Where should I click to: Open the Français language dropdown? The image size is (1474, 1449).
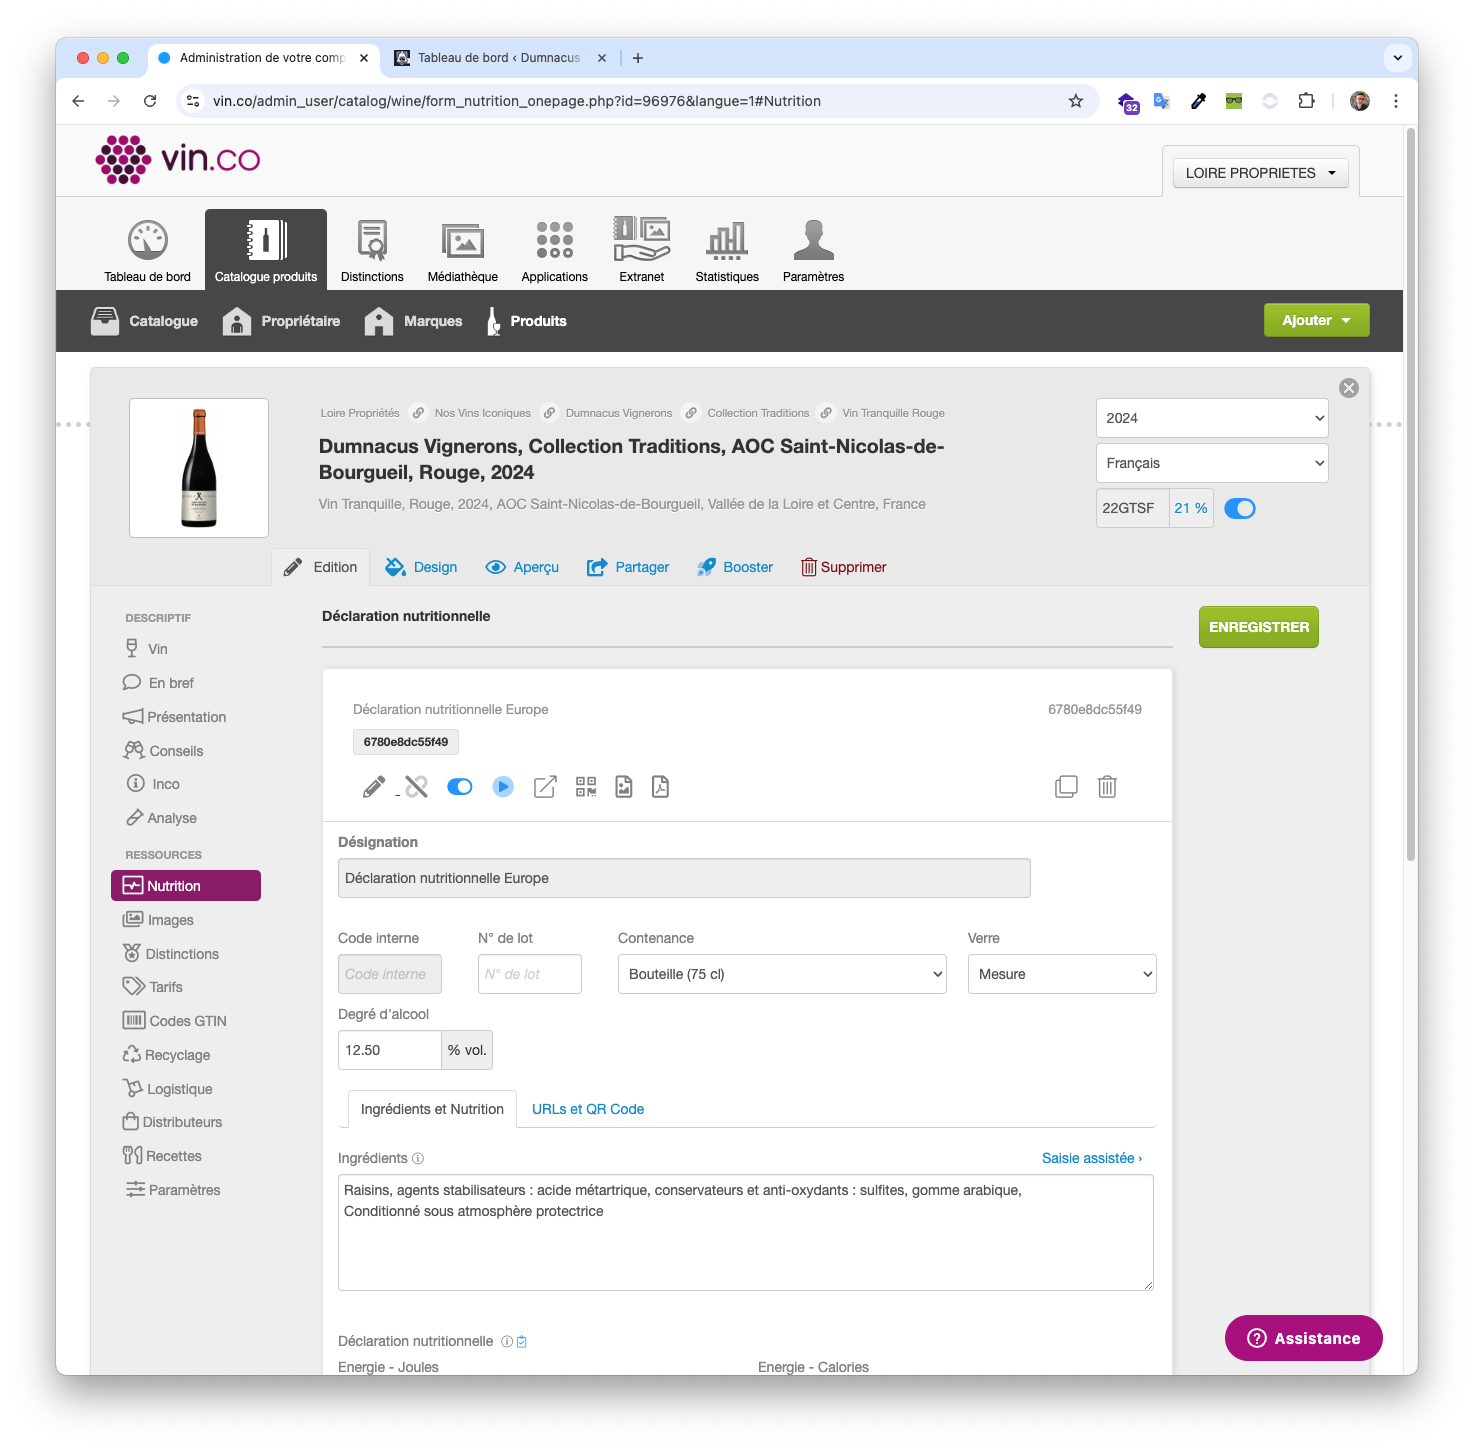click(1212, 463)
